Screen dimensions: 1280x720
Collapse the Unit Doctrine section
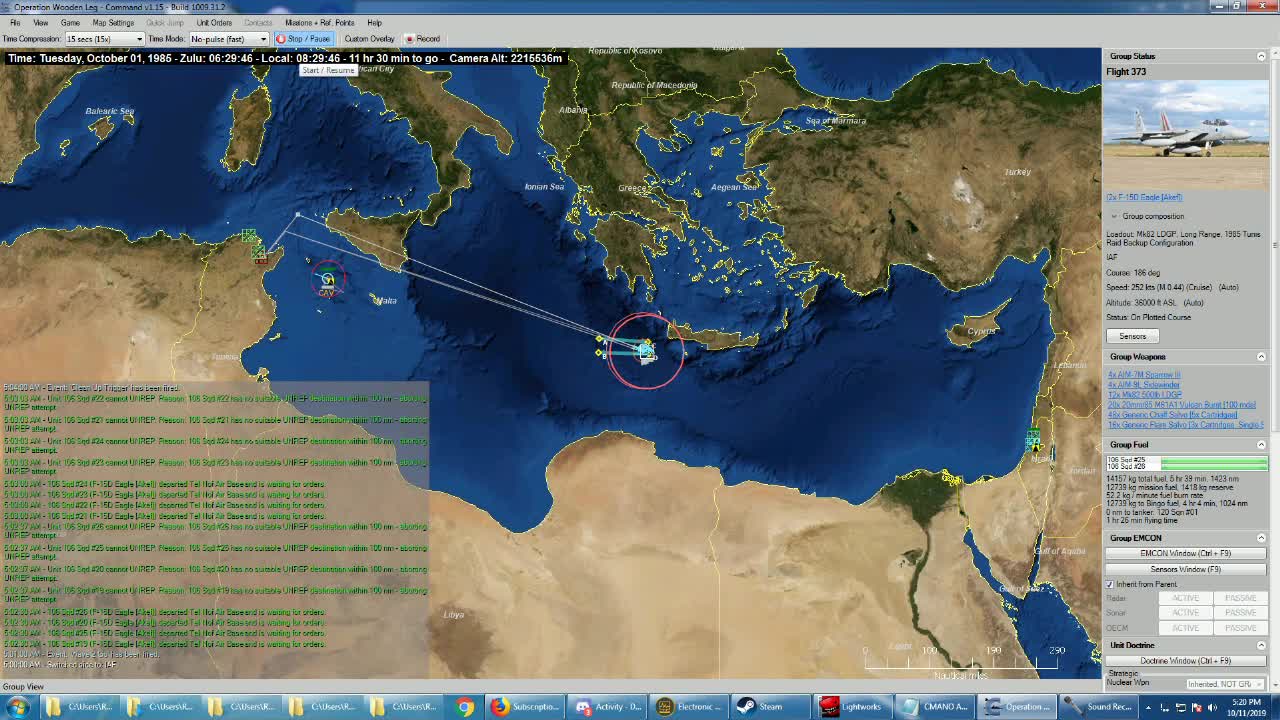[x=1261, y=645]
